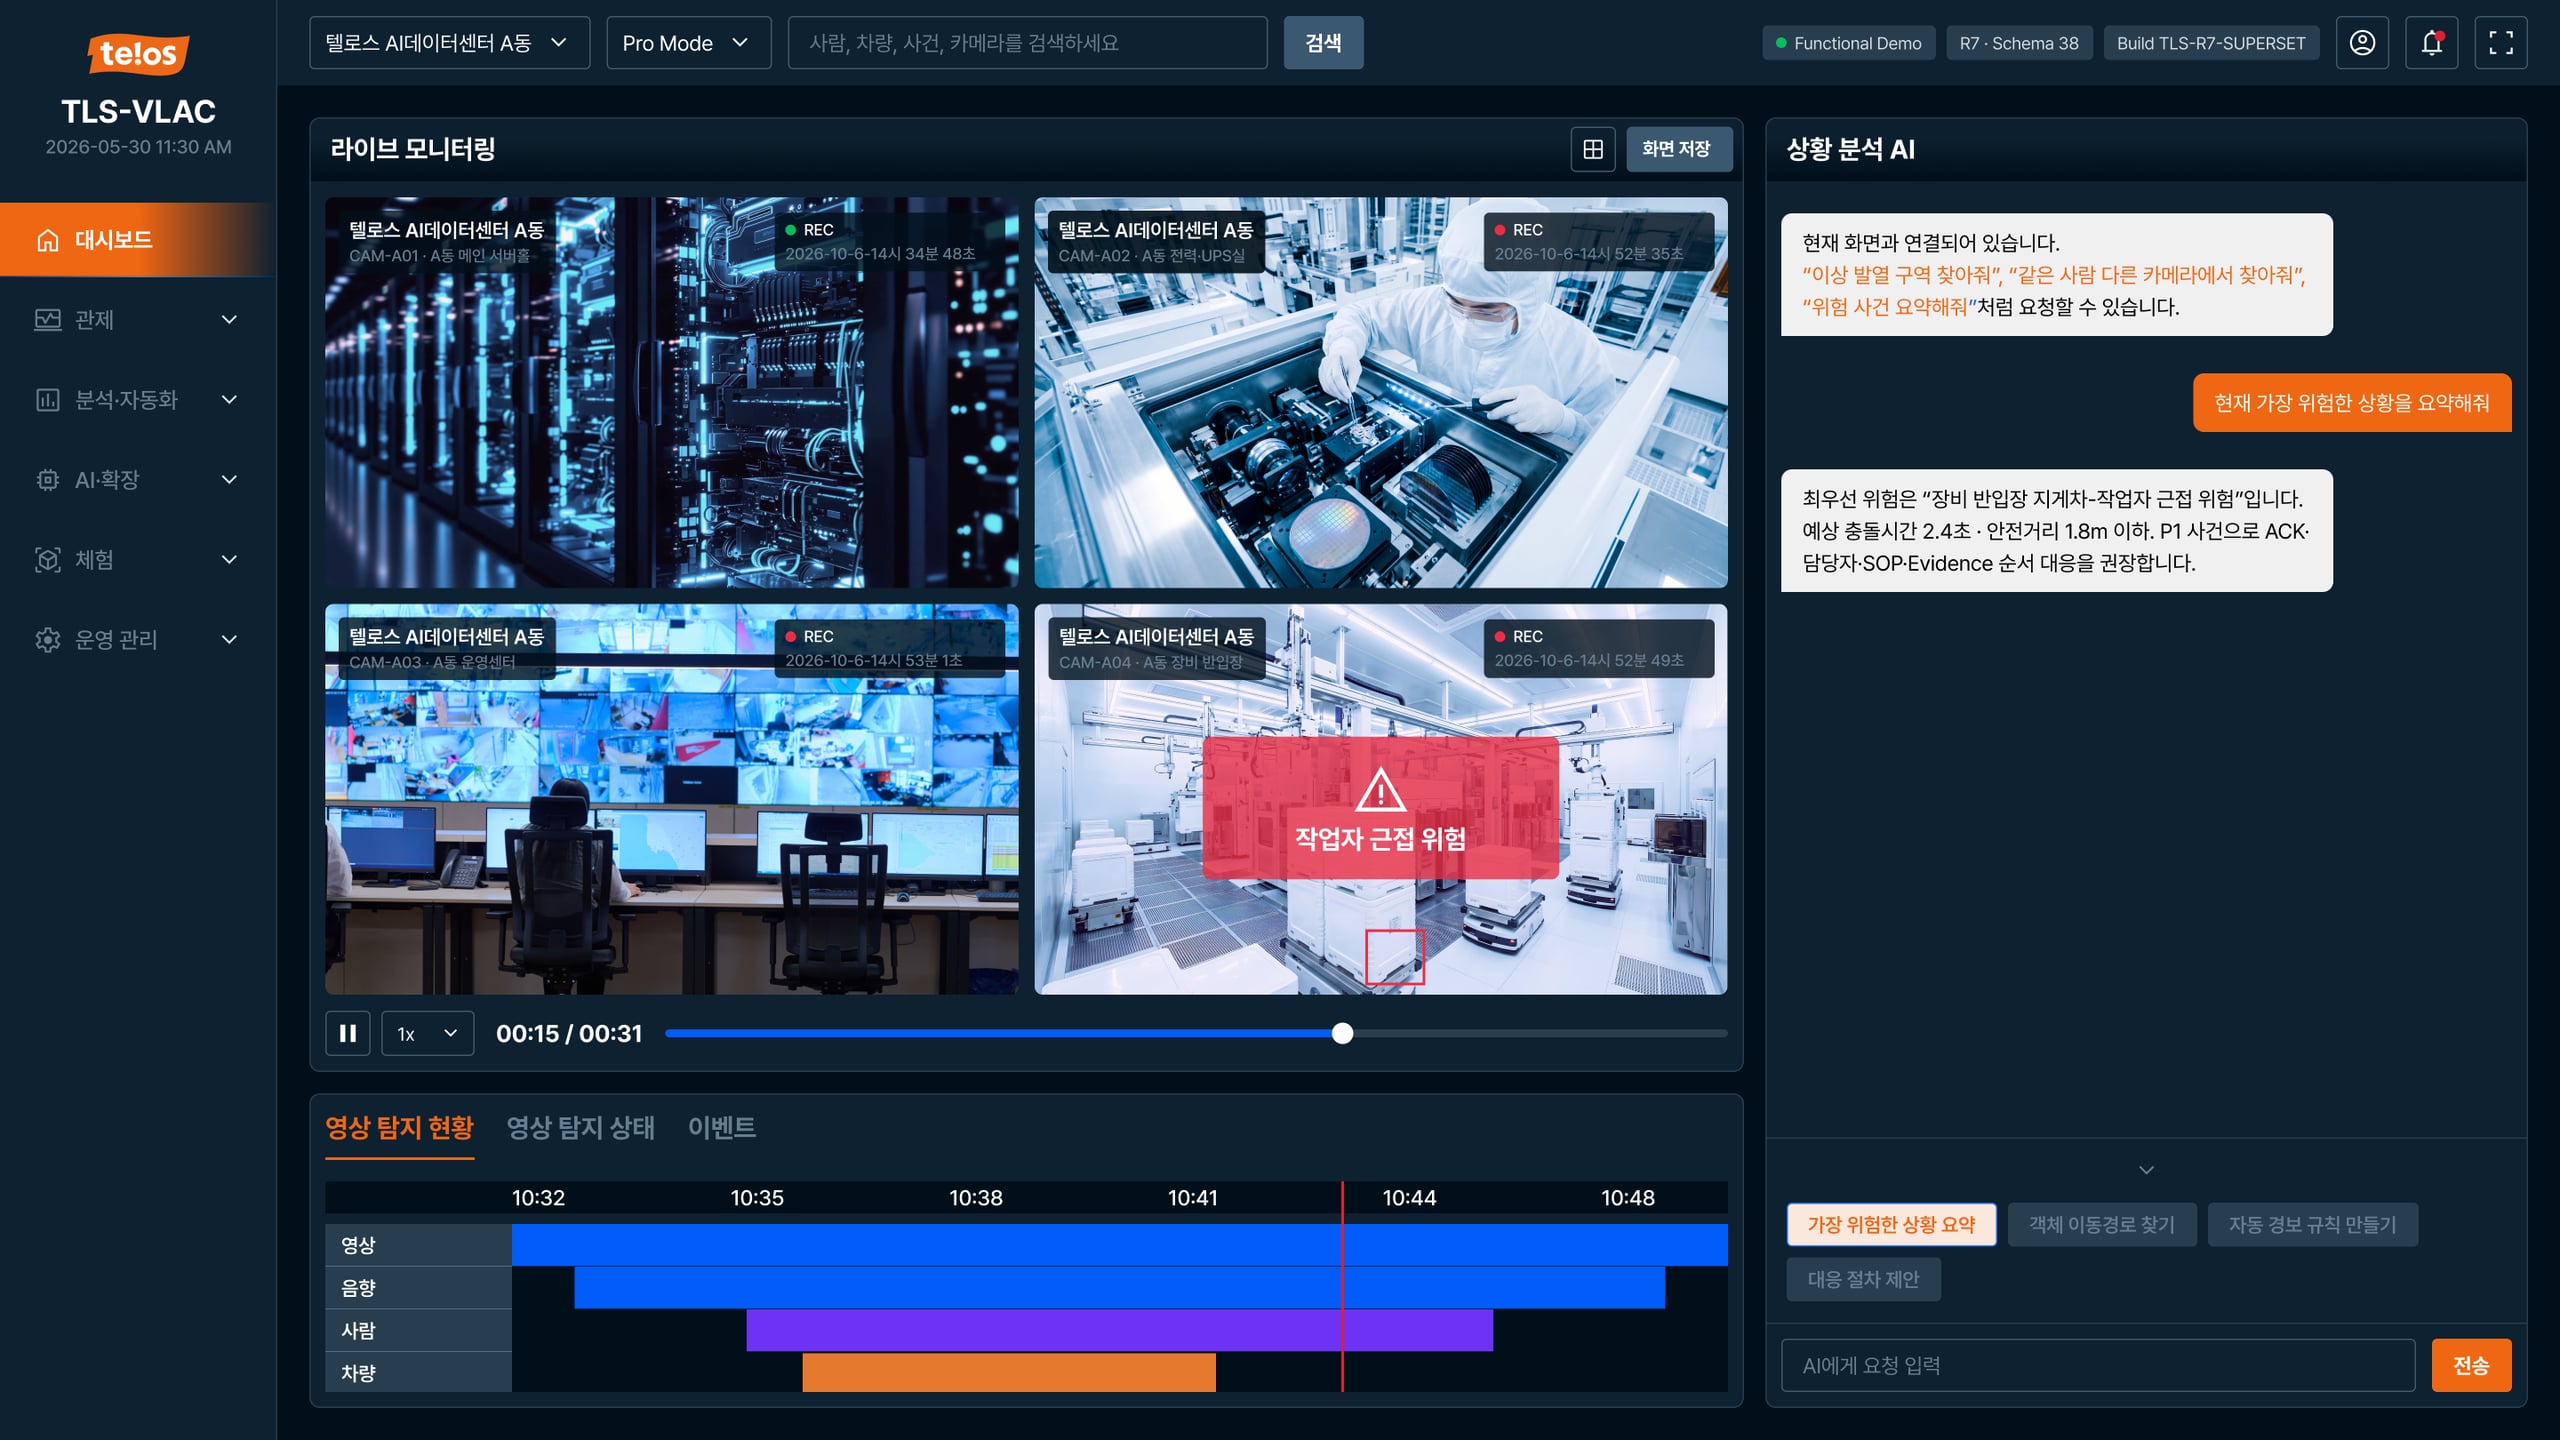
Task: Click the 운영 관리 gear icon
Action: pyautogui.click(x=48, y=640)
